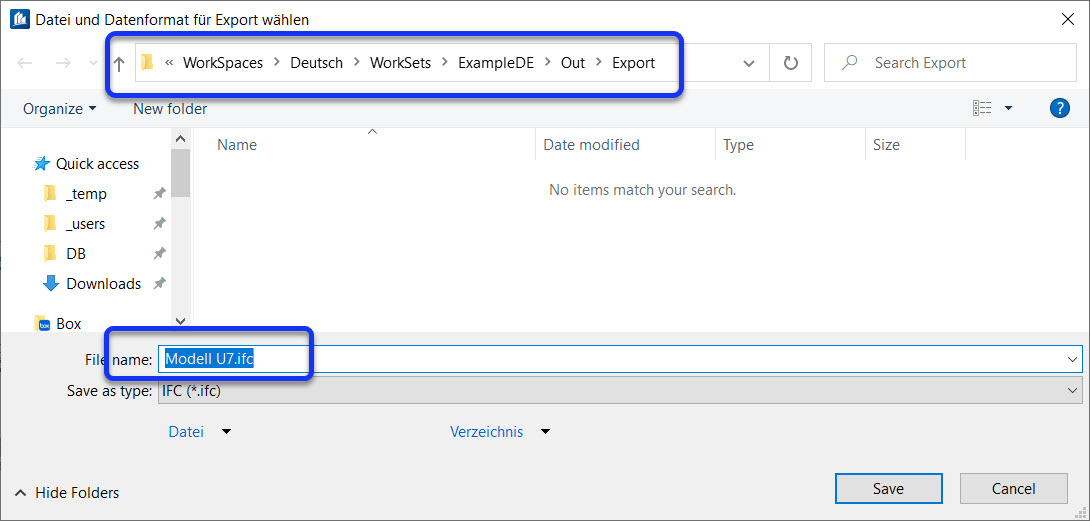This screenshot has width=1090, height=521.
Task: Expand the File name dropdown arrow
Action: click(x=1074, y=359)
